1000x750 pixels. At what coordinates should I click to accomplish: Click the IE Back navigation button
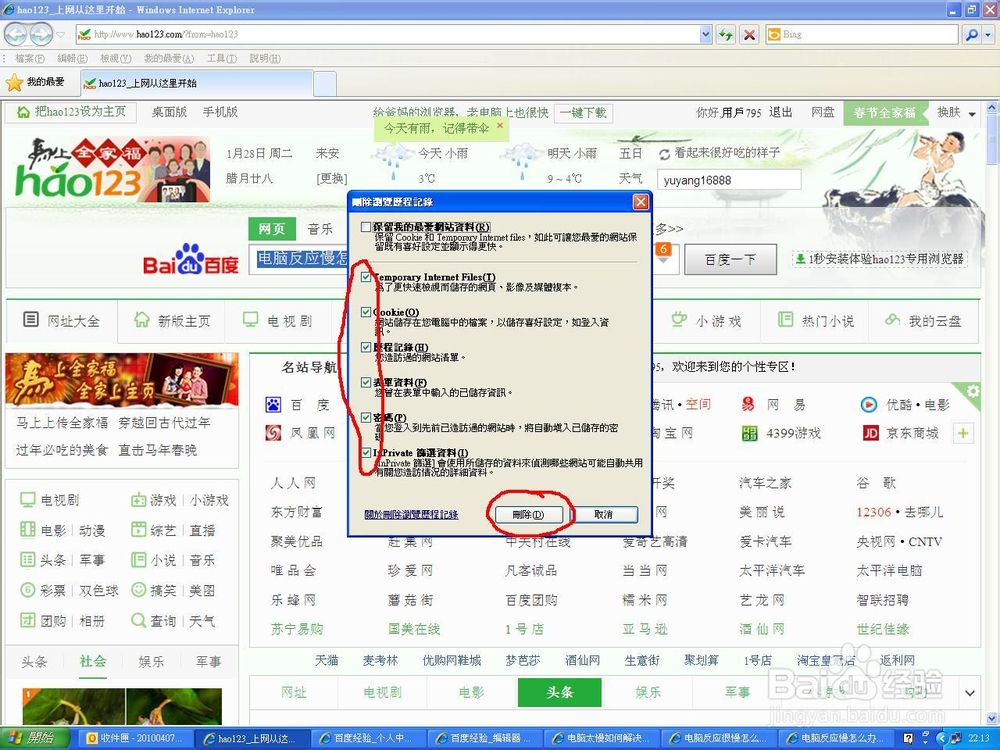tap(16, 34)
